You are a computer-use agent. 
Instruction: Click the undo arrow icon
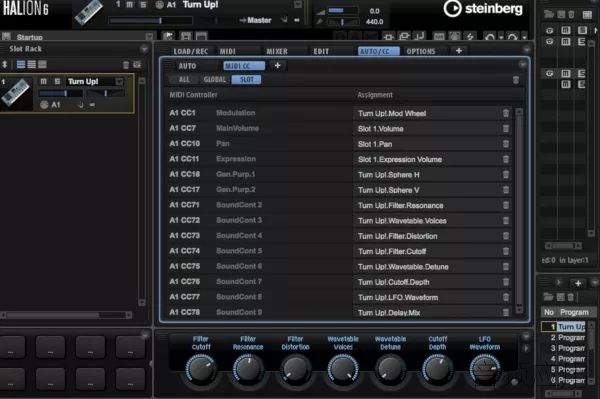pos(489,37)
